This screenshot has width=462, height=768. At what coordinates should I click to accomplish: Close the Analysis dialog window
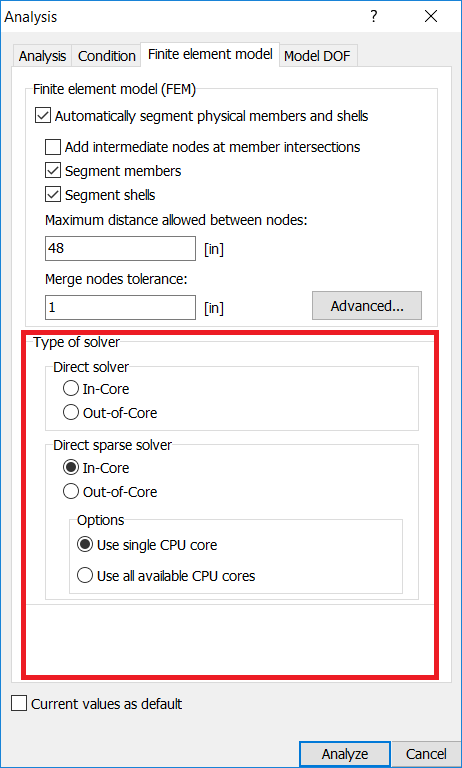click(431, 17)
